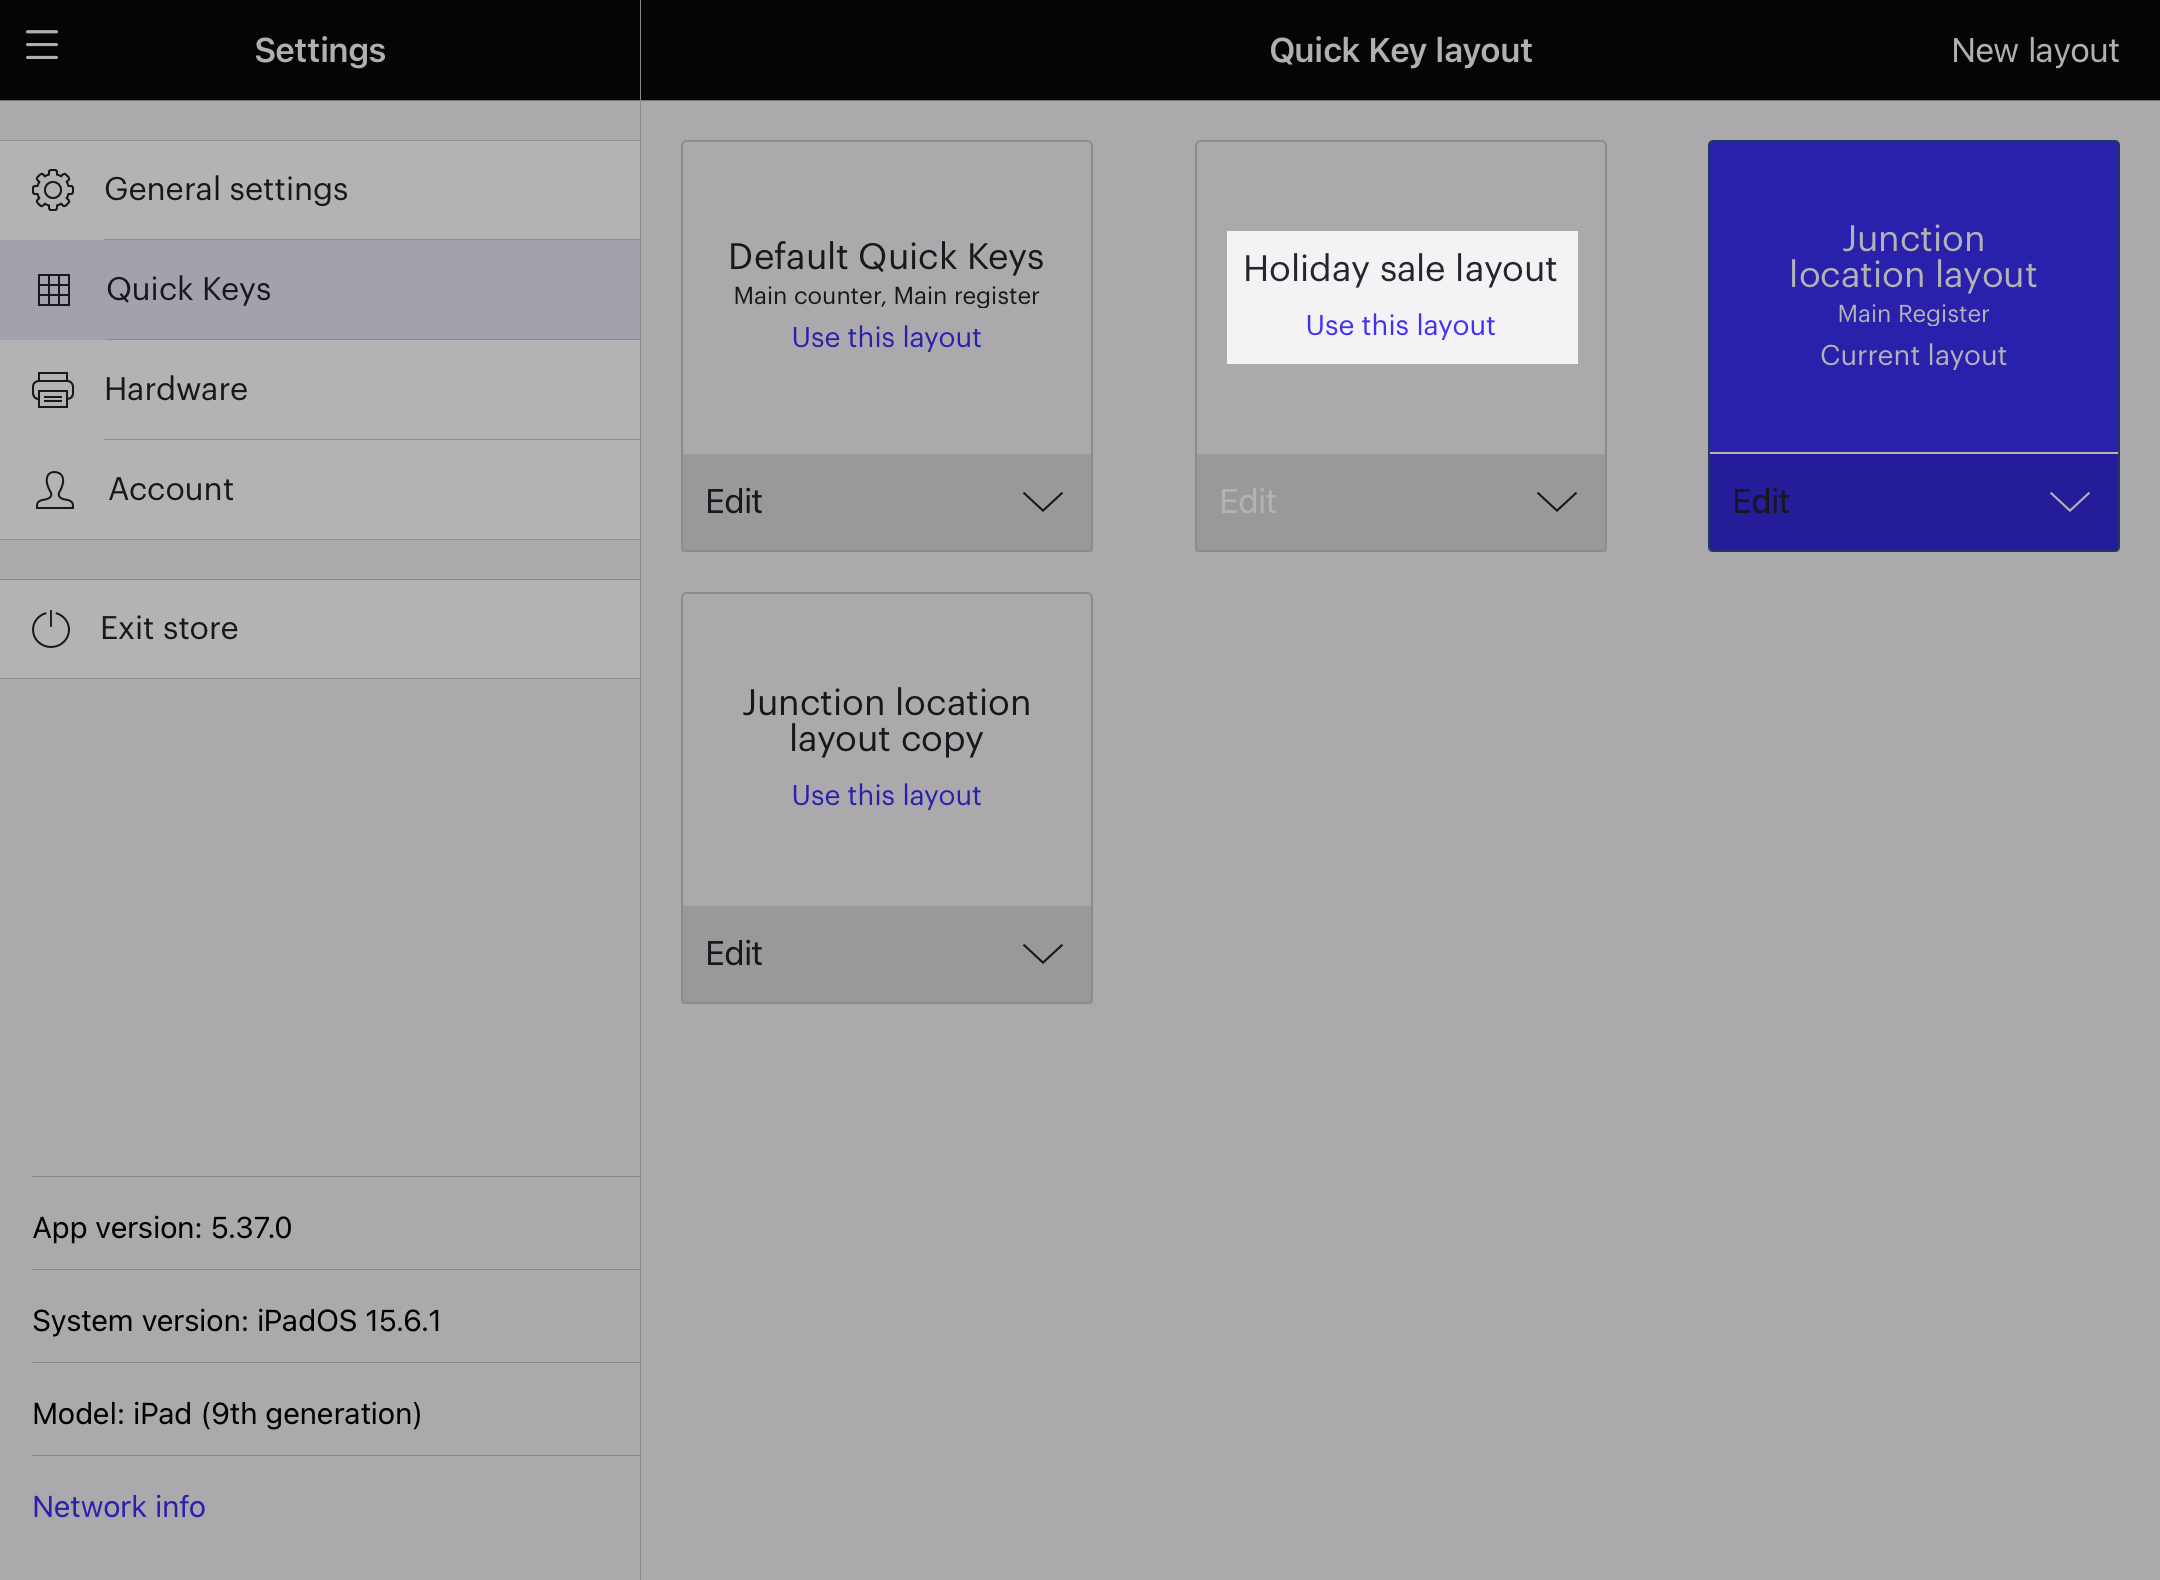Edit the Junction location layout copy
Screen dimensions: 2160x1580
coord(734,954)
